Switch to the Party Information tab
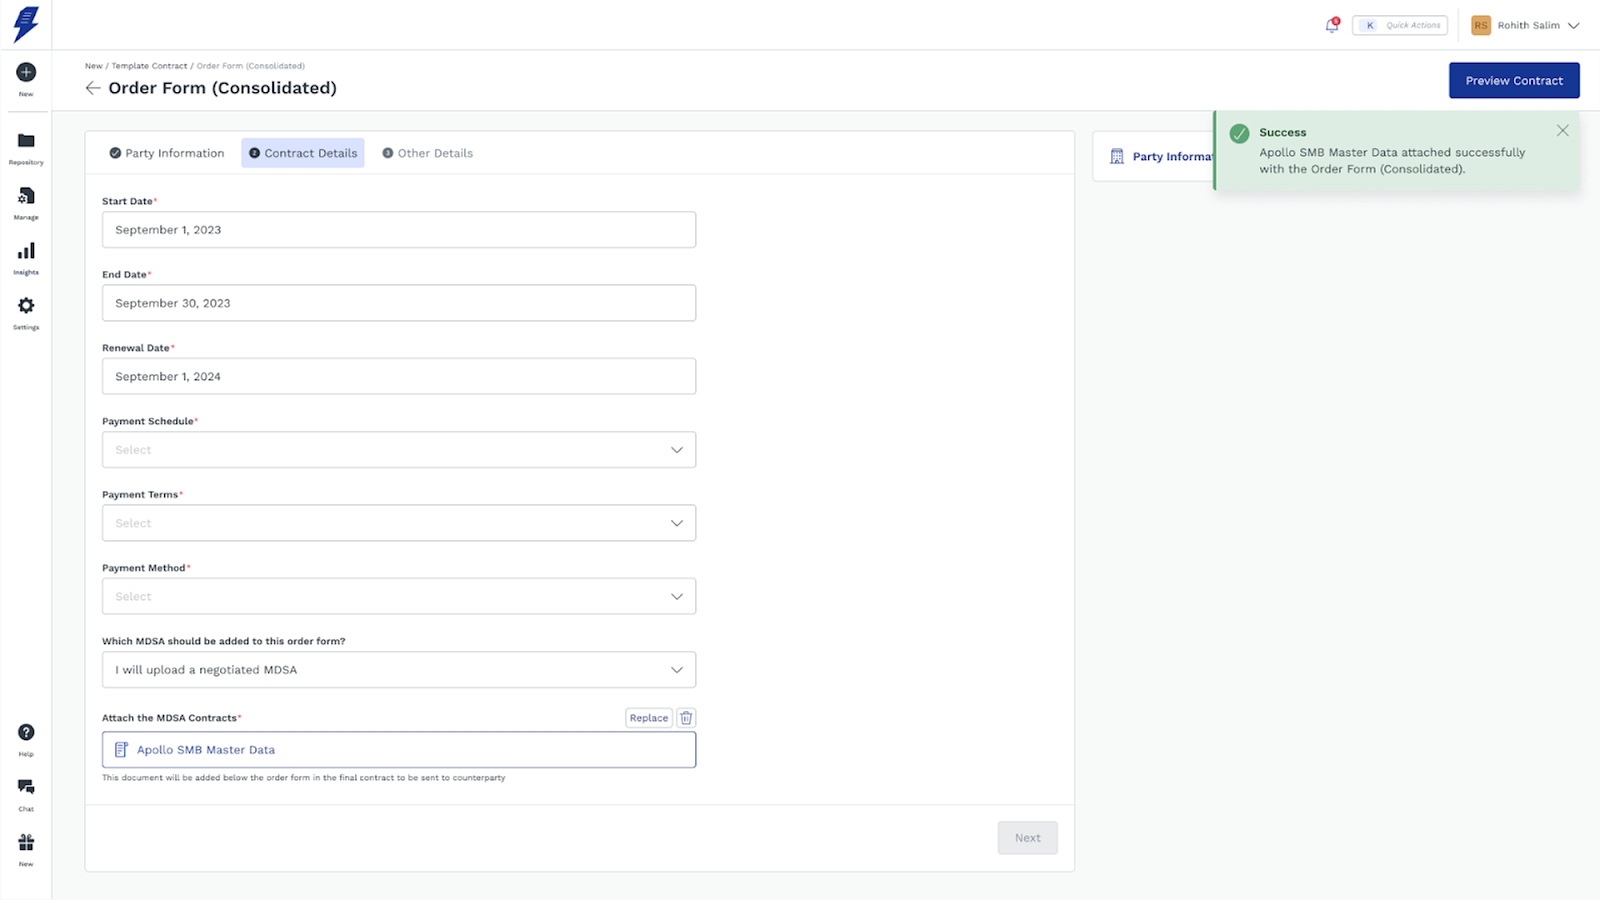The width and height of the screenshot is (1600, 900). tap(167, 153)
